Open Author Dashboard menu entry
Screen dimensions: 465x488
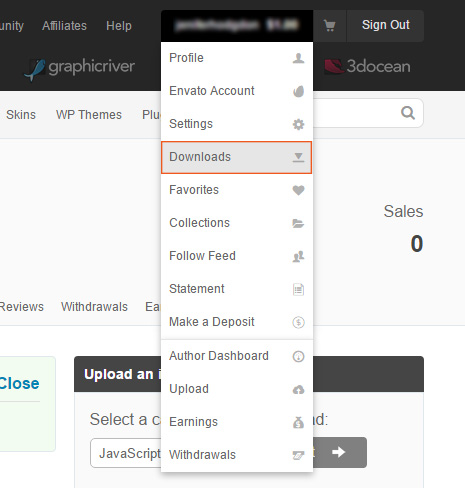[x=237, y=356]
